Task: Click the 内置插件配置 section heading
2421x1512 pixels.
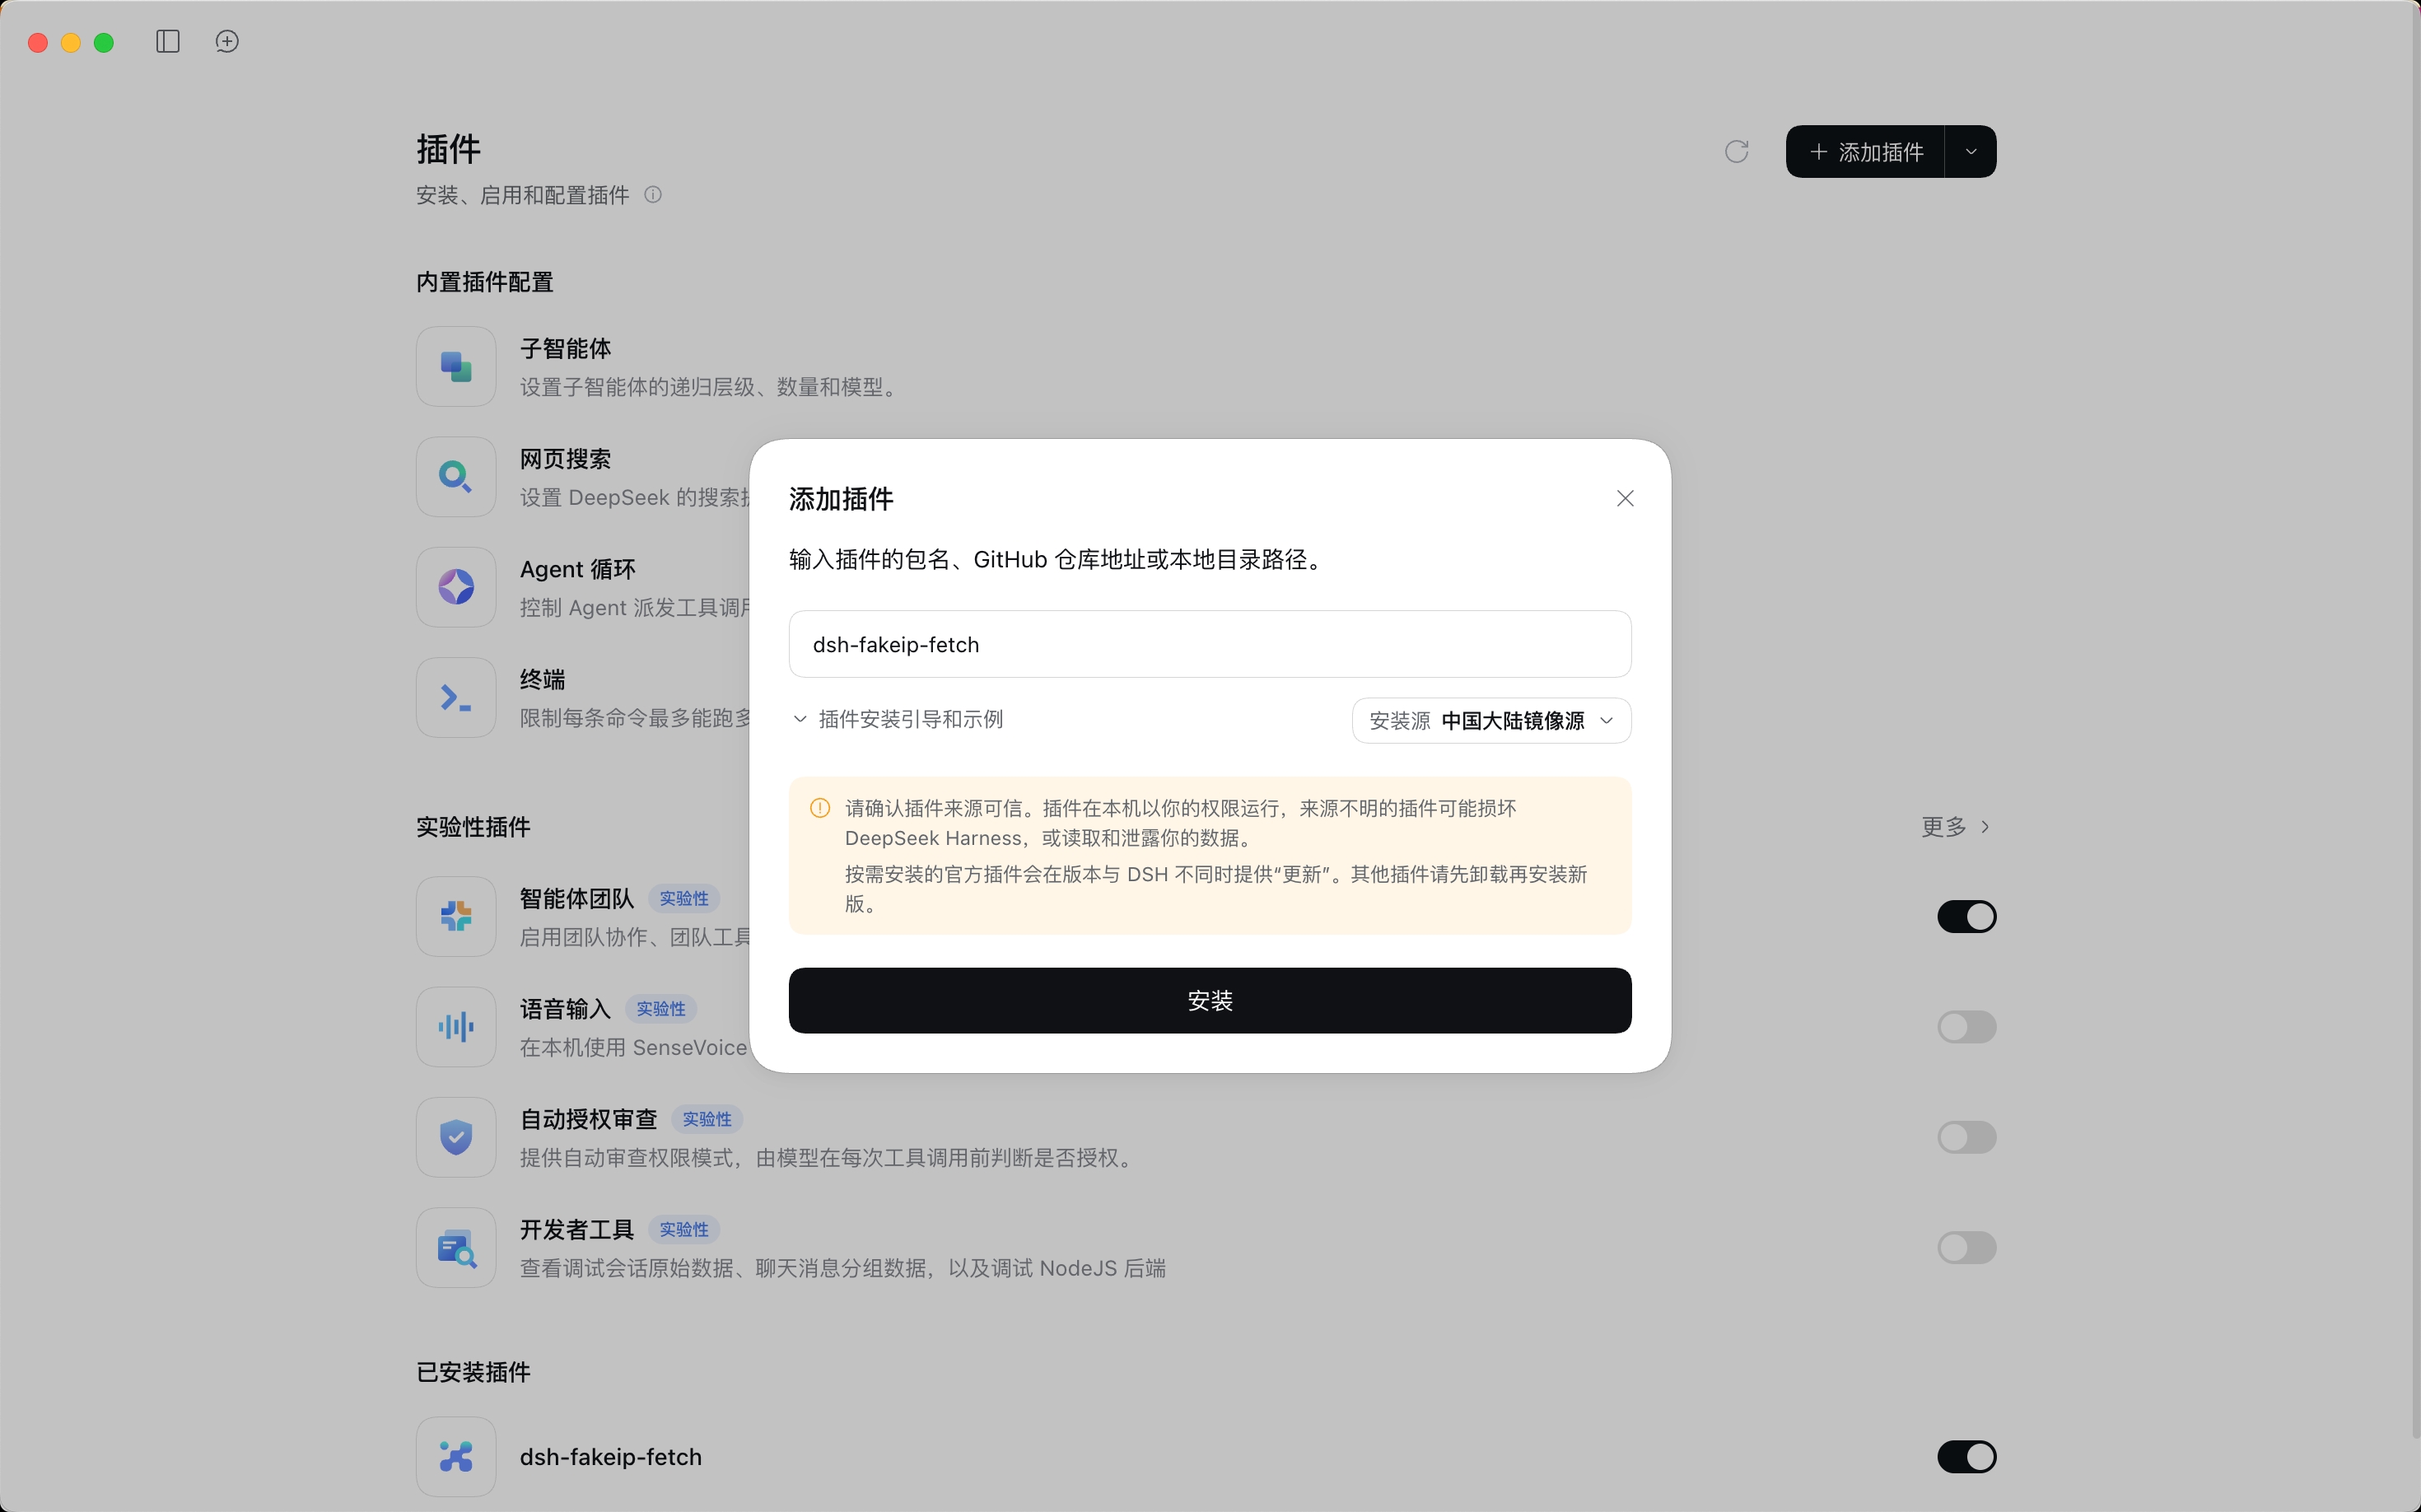Action: 485,282
